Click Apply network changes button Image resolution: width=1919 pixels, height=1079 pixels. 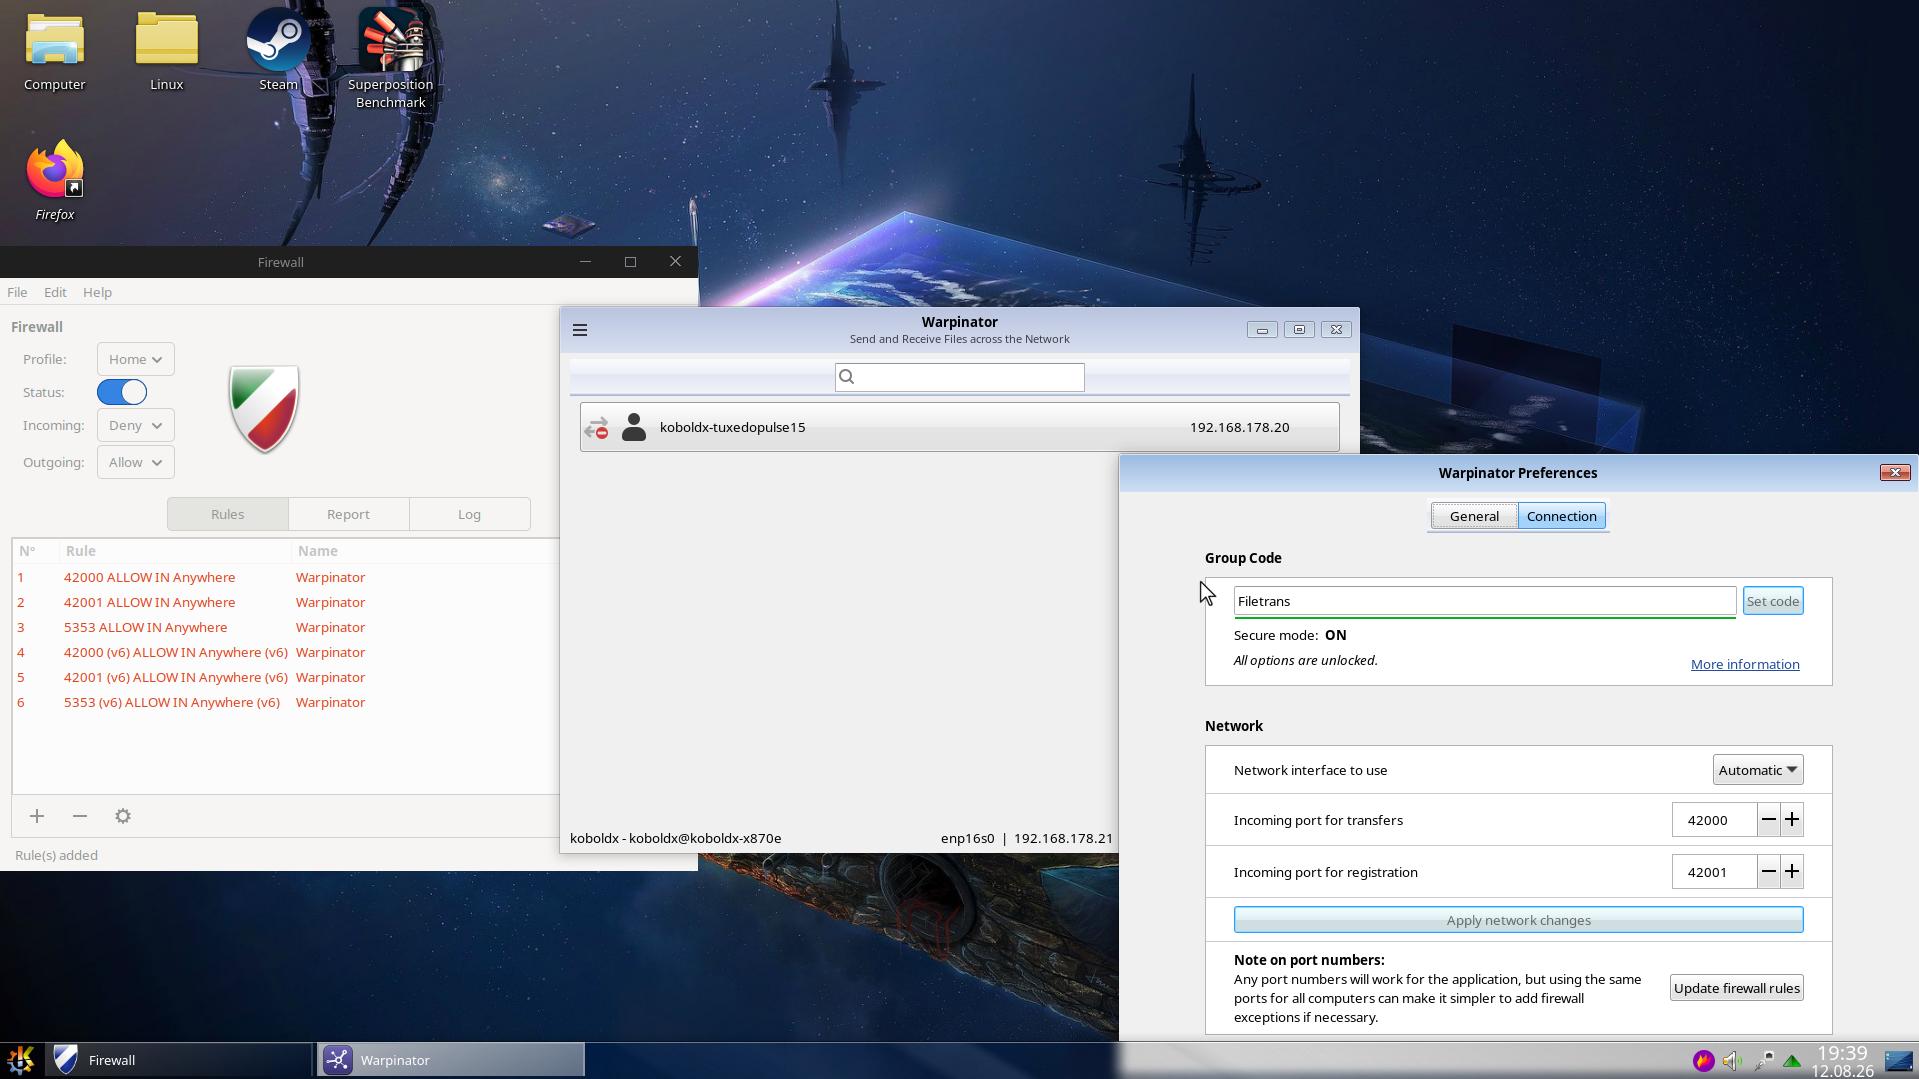pos(1518,920)
